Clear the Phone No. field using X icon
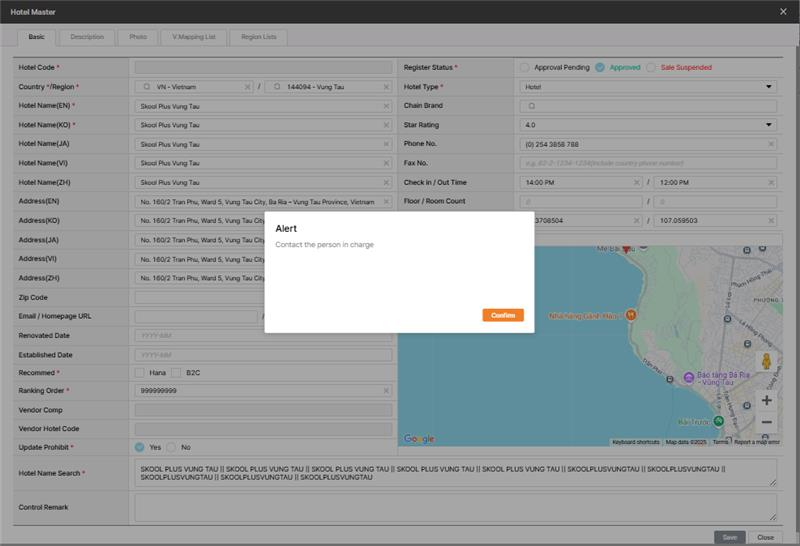 click(x=770, y=144)
